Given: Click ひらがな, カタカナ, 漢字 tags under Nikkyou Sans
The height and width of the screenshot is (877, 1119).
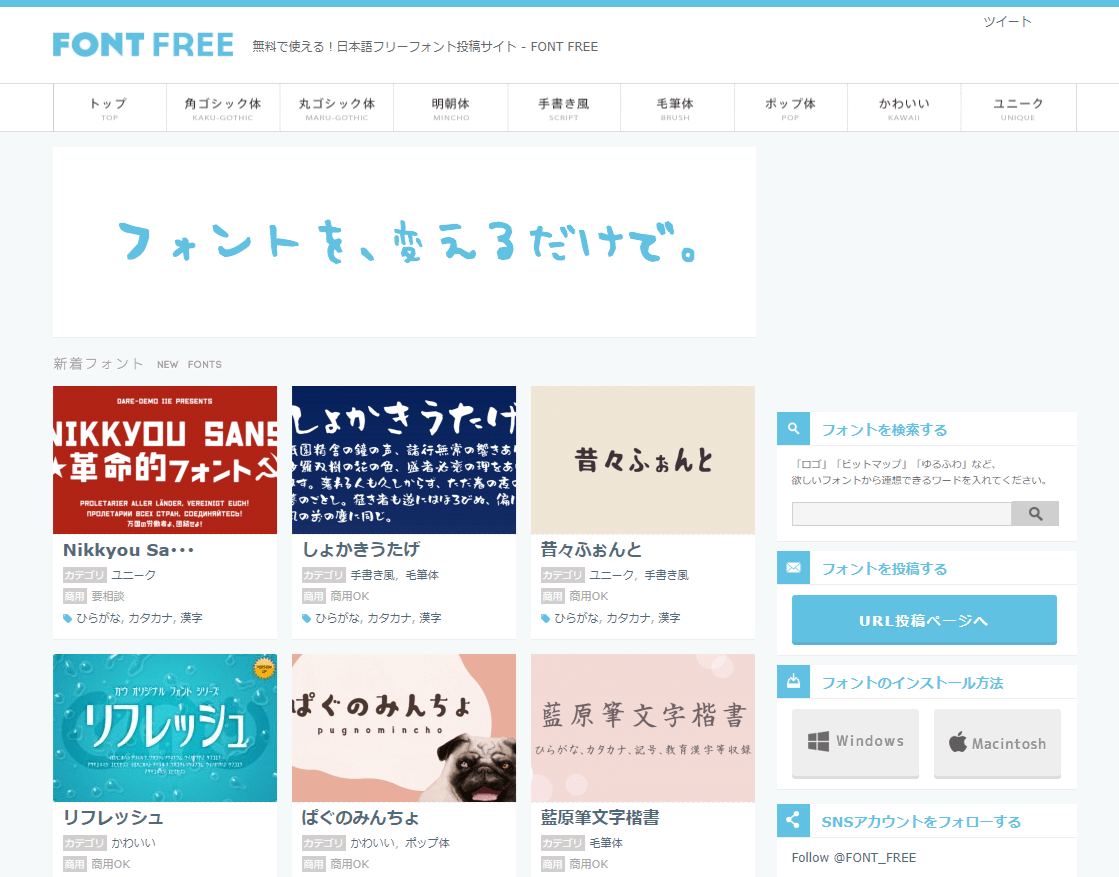Looking at the screenshot, I should pyautogui.click(x=139, y=618).
